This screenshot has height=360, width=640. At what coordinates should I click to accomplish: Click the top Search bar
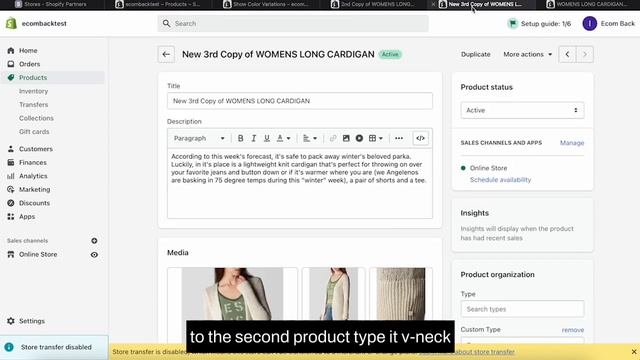click(x=293, y=24)
